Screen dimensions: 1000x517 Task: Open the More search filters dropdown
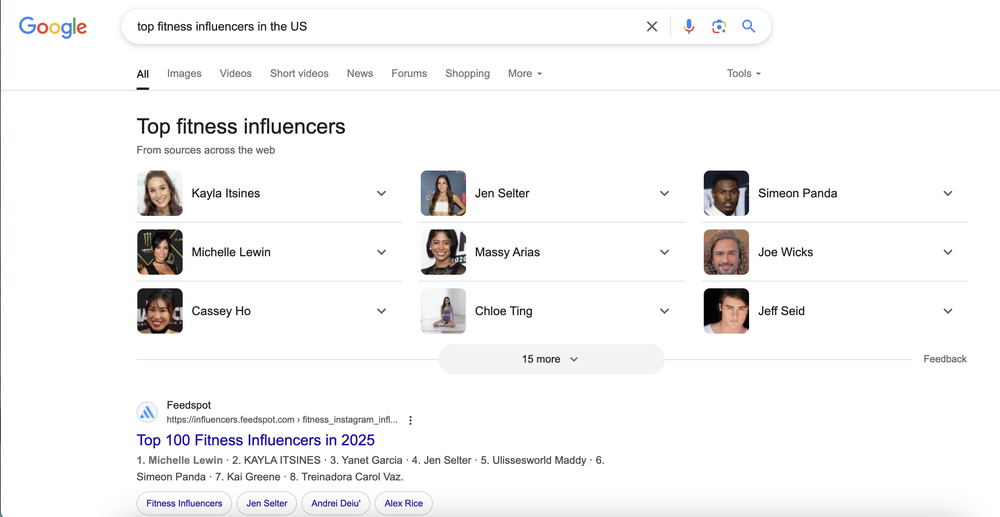click(525, 73)
